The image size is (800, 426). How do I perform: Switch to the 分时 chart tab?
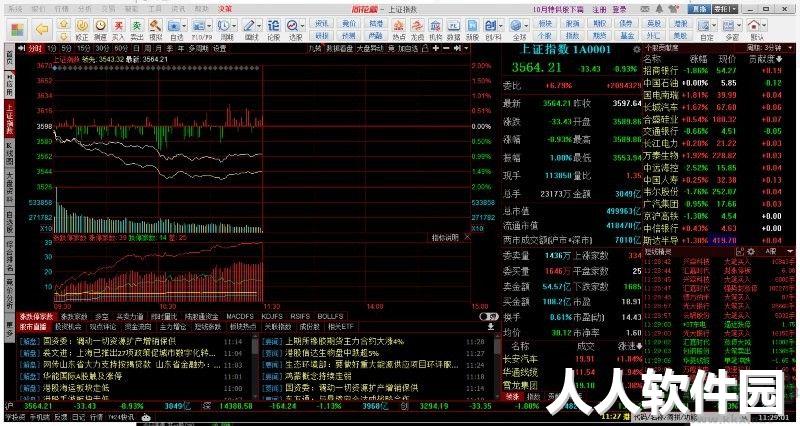tap(34, 48)
